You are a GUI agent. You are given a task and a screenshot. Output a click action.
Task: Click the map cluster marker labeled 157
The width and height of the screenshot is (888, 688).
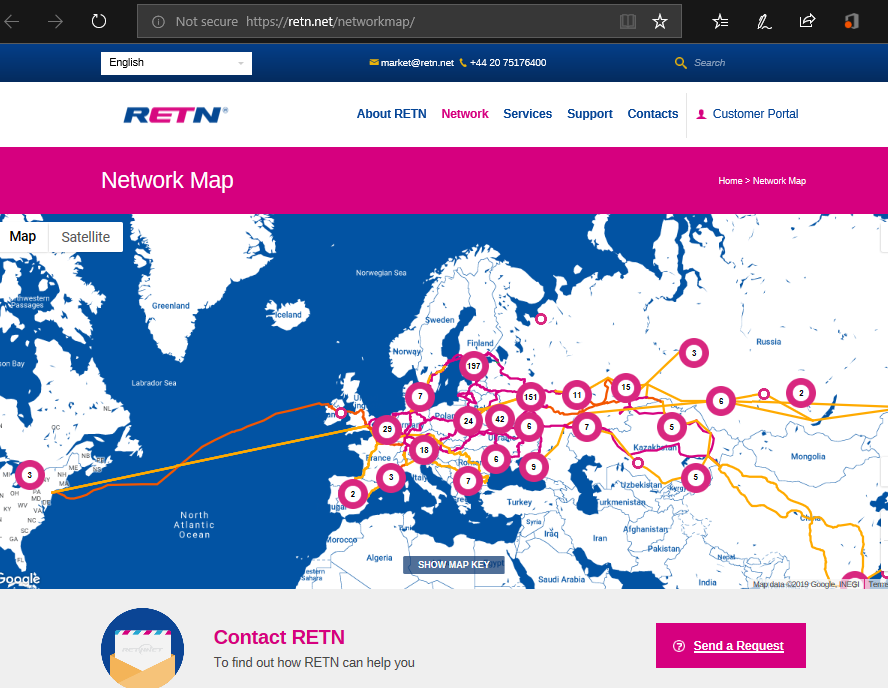coord(474,367)
